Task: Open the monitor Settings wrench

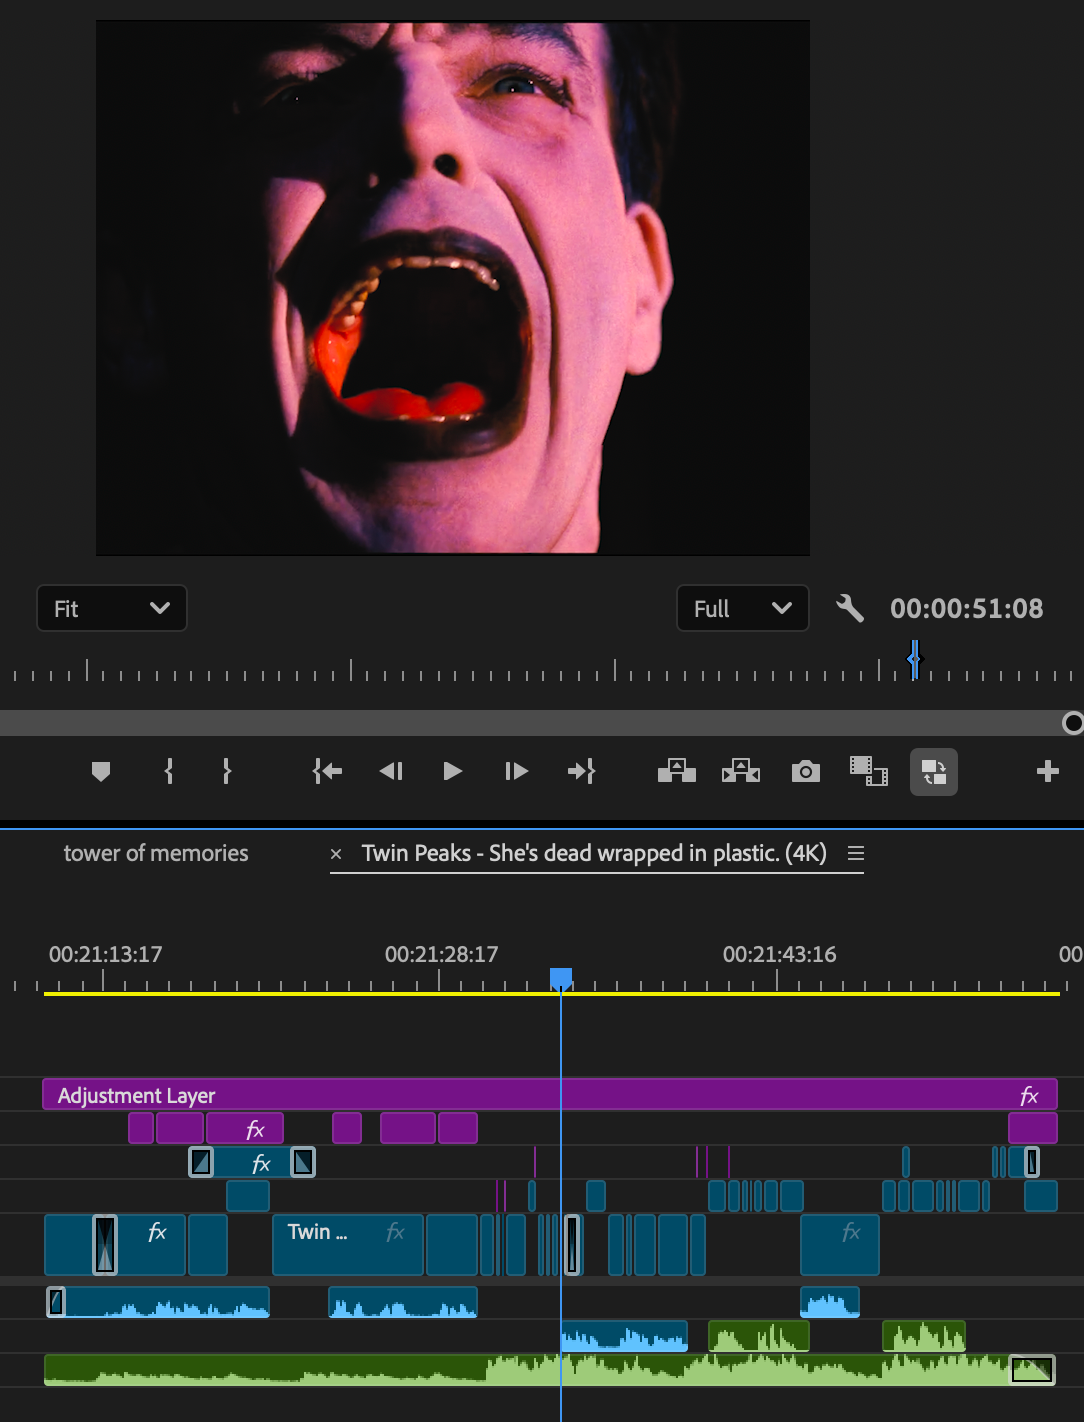Action: coord(850,608)
